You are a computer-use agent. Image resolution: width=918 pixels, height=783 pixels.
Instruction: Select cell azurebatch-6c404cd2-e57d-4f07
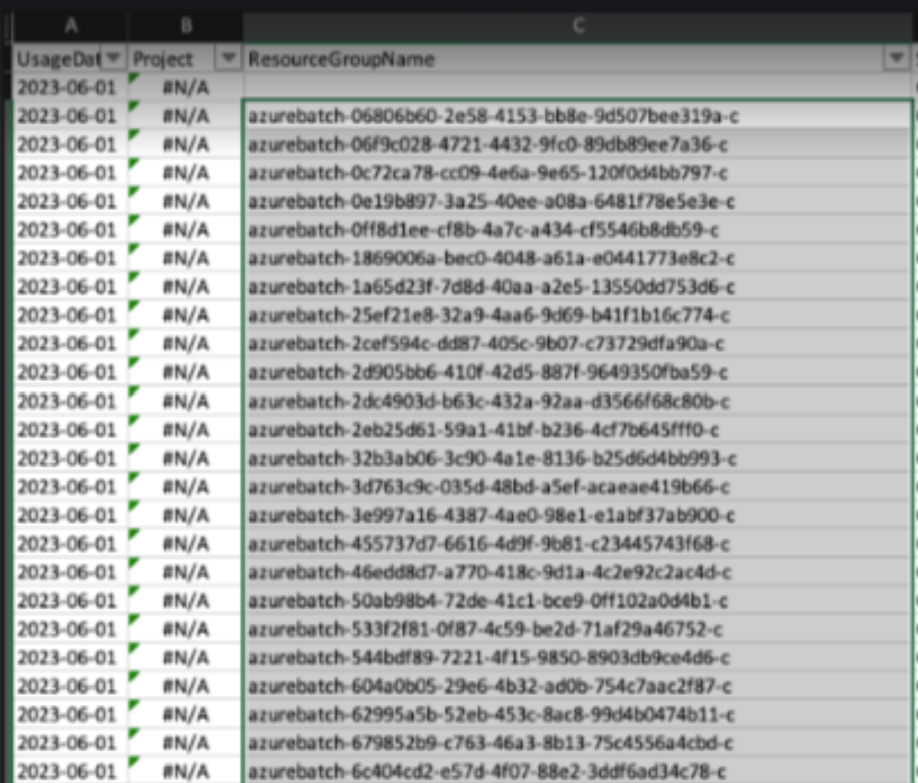578,771
